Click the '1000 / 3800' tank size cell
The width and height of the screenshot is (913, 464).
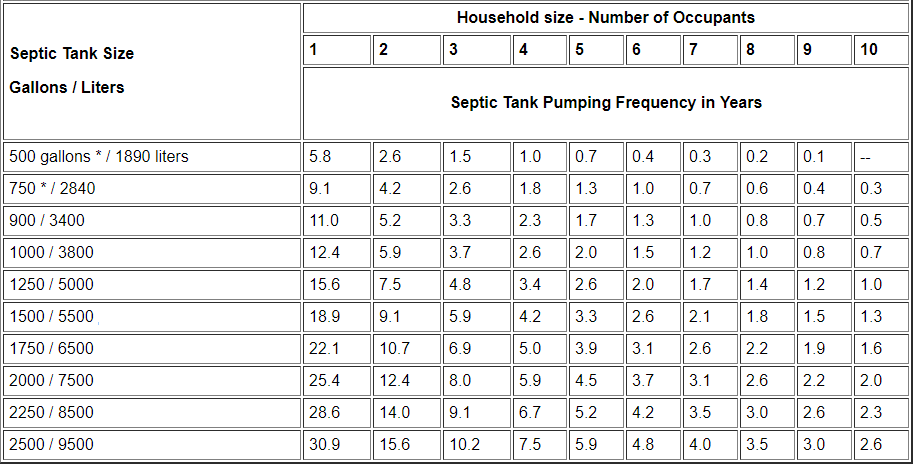click(x=51, y=252)
